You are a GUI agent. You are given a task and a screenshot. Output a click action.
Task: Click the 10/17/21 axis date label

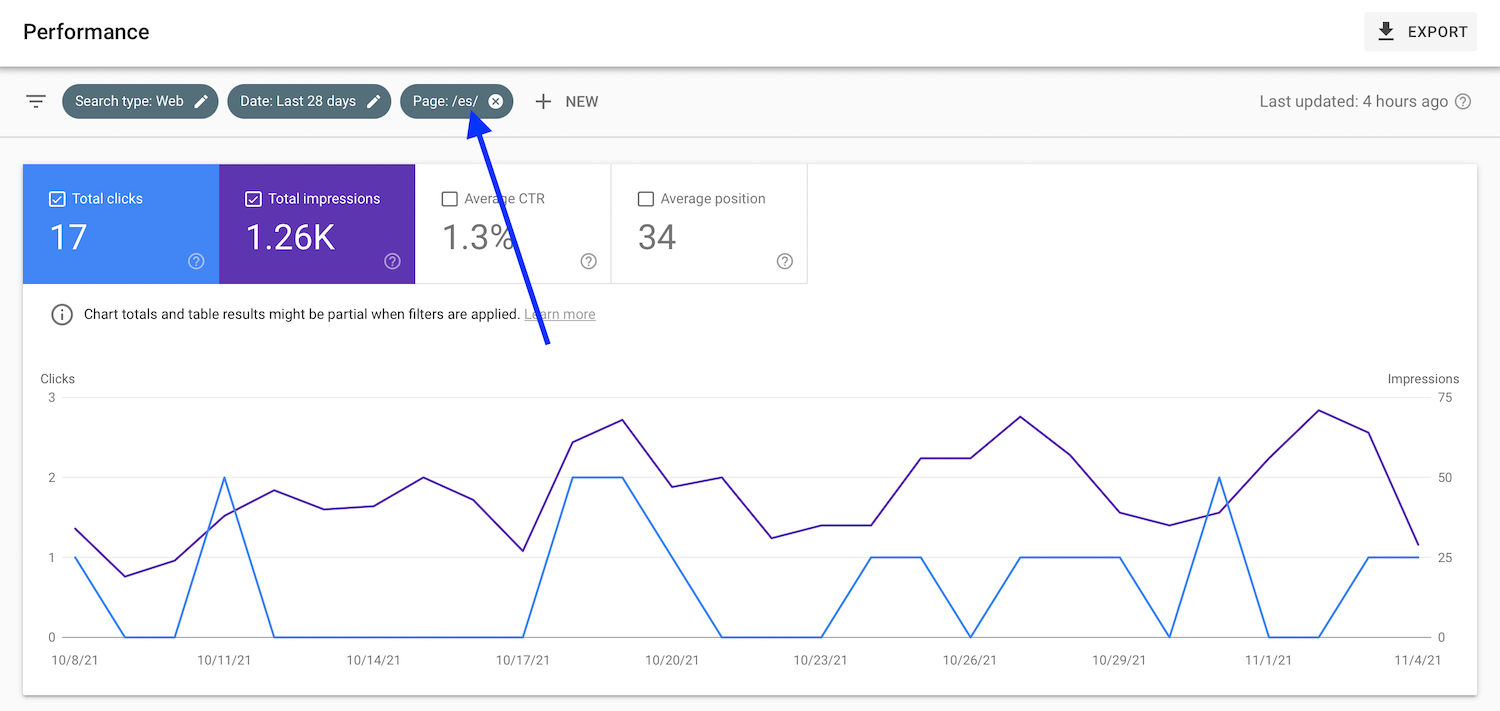(x=522, y=660)
